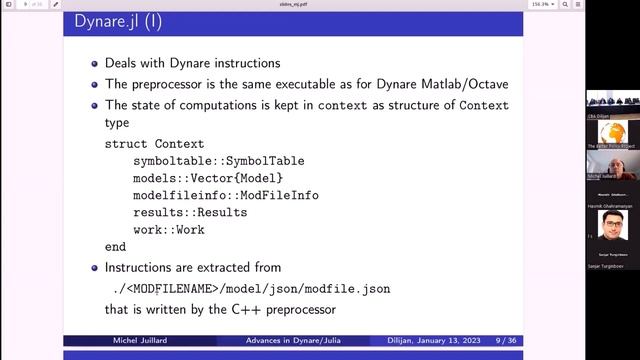640x360 pixels.
Task: Open the 156.3% zoom level dropdown
Action: (x=543, y=4)
